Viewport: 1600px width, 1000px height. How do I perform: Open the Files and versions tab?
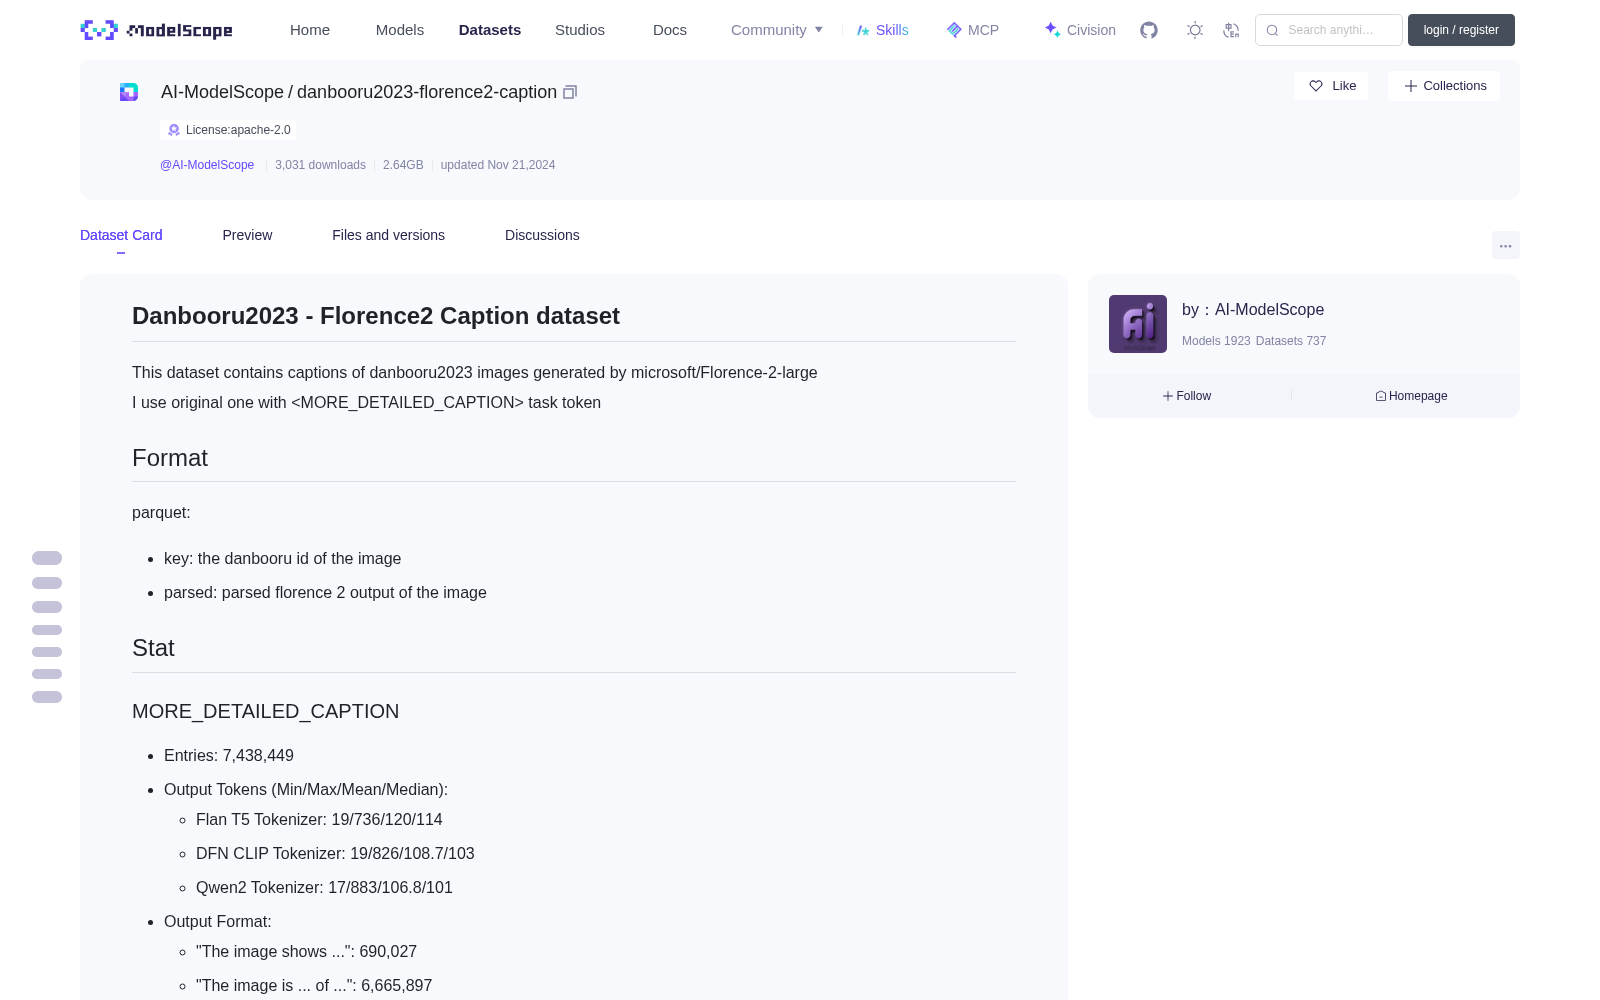(388, 235)
